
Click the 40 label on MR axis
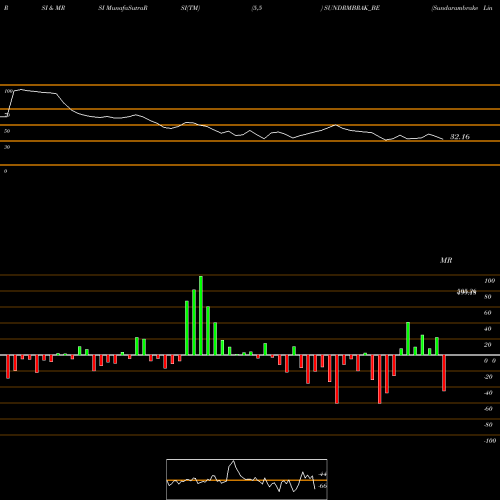pyautogui.click(x=487, y=329)
